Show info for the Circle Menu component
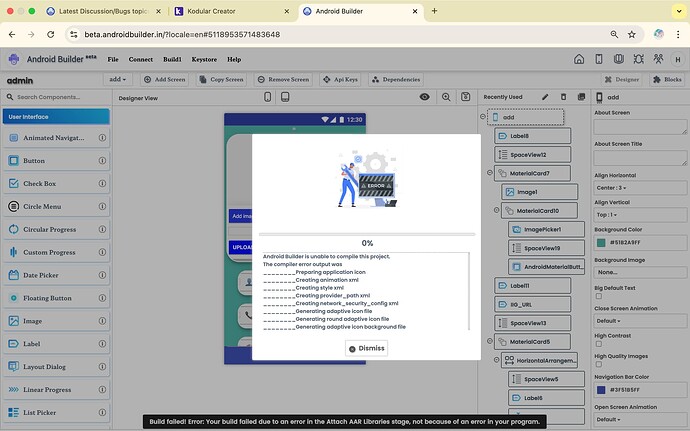Viewport: 690px width, 431px height. click(102, 206)
